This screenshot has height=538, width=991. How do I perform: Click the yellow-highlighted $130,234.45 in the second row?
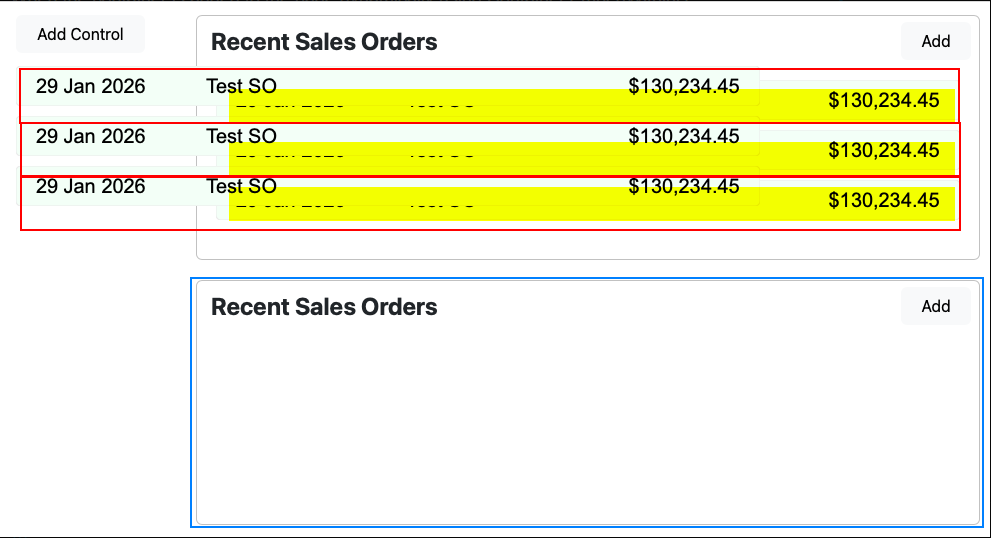pos(884,150)
